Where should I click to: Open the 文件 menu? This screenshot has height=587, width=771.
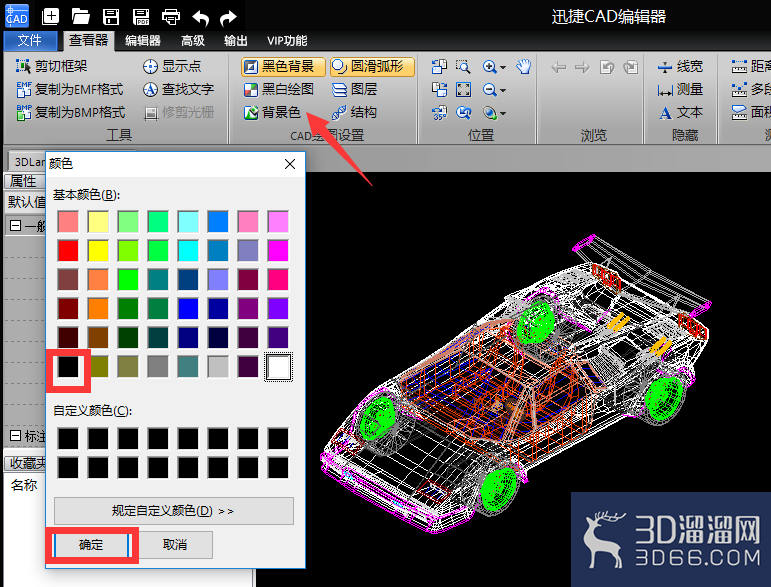point(30,40)
